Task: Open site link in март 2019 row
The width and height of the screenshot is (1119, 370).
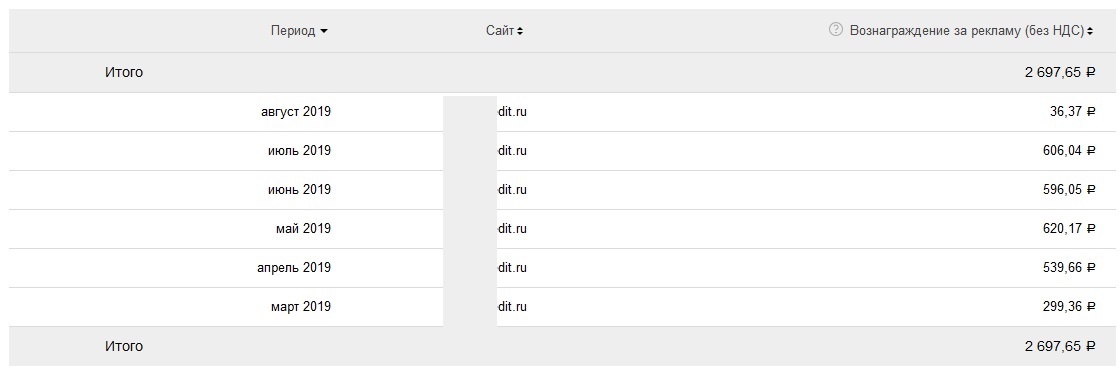Action: (x=512, y=306)
